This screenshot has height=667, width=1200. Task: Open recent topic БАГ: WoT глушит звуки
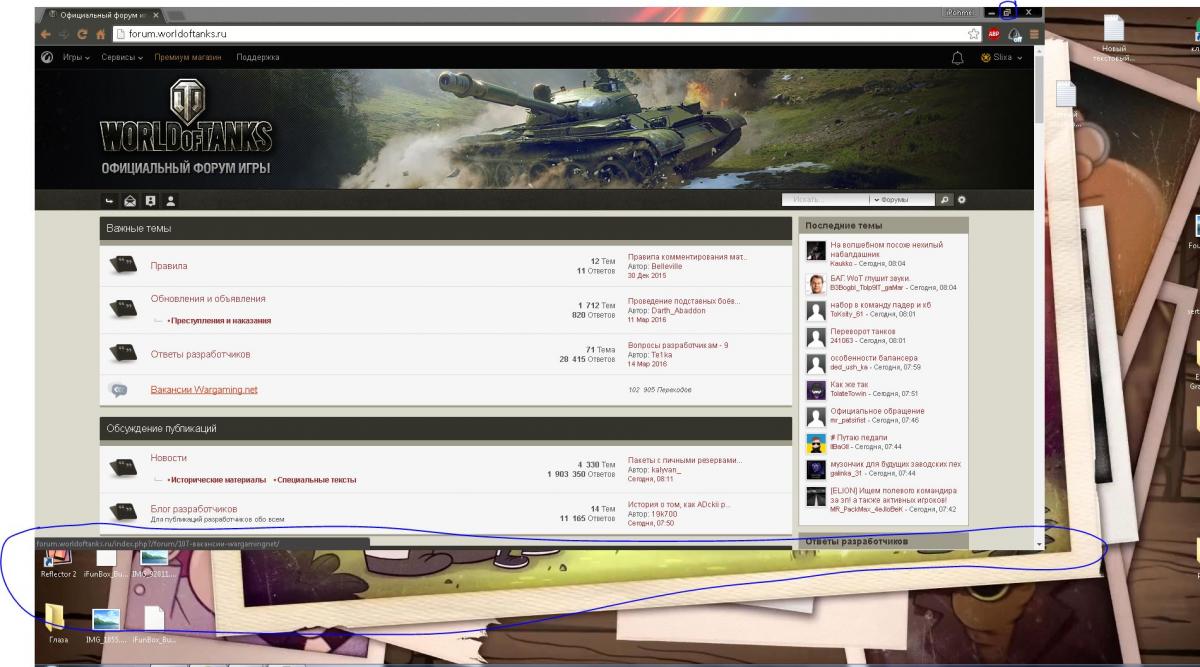(870, 277)
